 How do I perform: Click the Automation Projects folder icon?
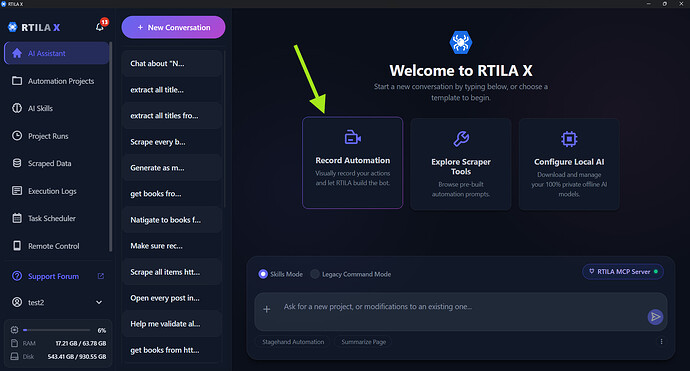(x=17, y=81)
